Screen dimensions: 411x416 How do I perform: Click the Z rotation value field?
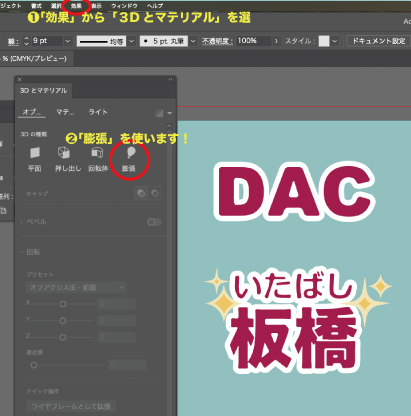116,337
